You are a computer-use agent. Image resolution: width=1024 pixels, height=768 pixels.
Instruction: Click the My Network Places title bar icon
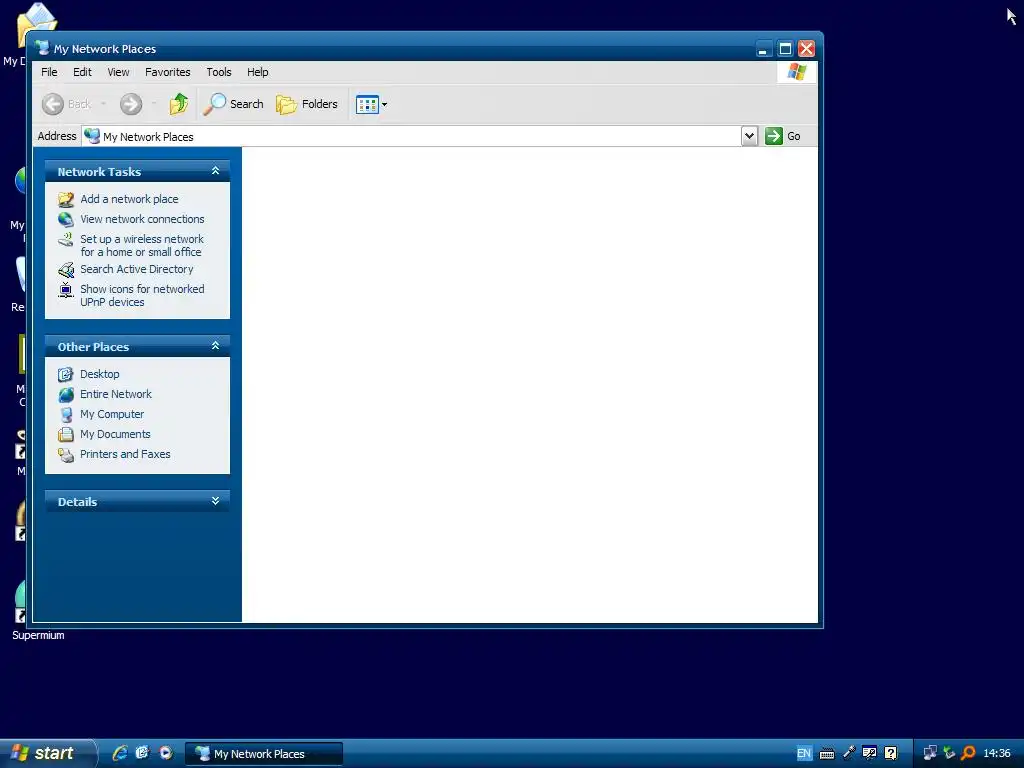click(x=42, y=48)
